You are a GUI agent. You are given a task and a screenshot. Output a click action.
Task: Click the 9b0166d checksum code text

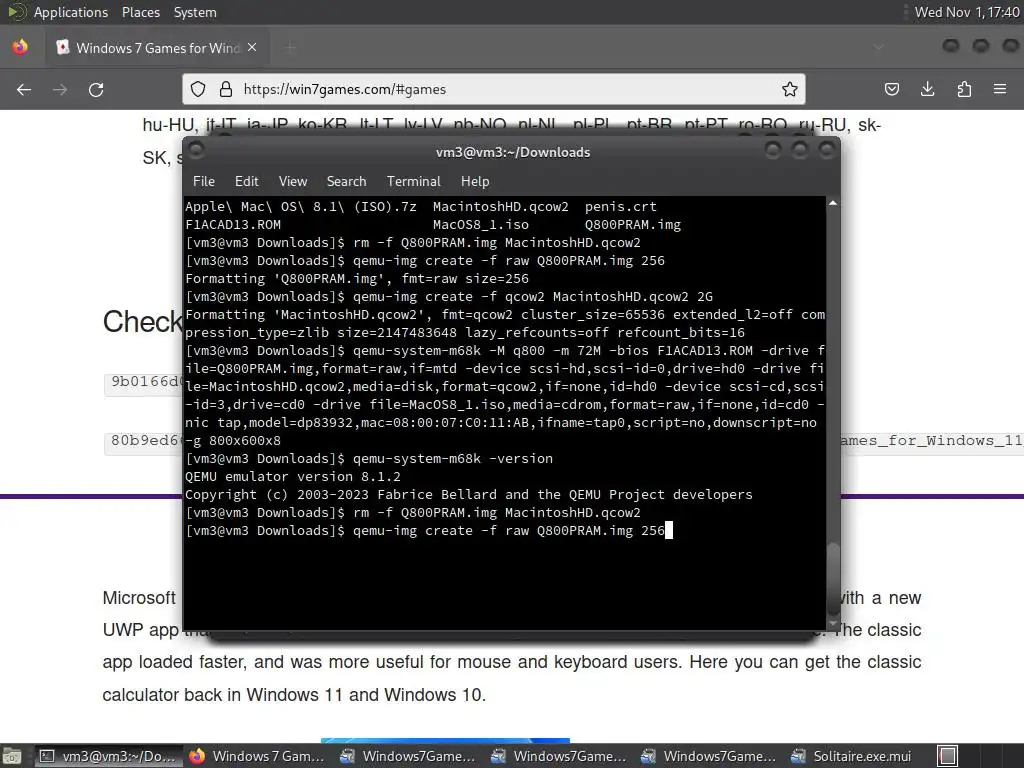click(145, 381)
